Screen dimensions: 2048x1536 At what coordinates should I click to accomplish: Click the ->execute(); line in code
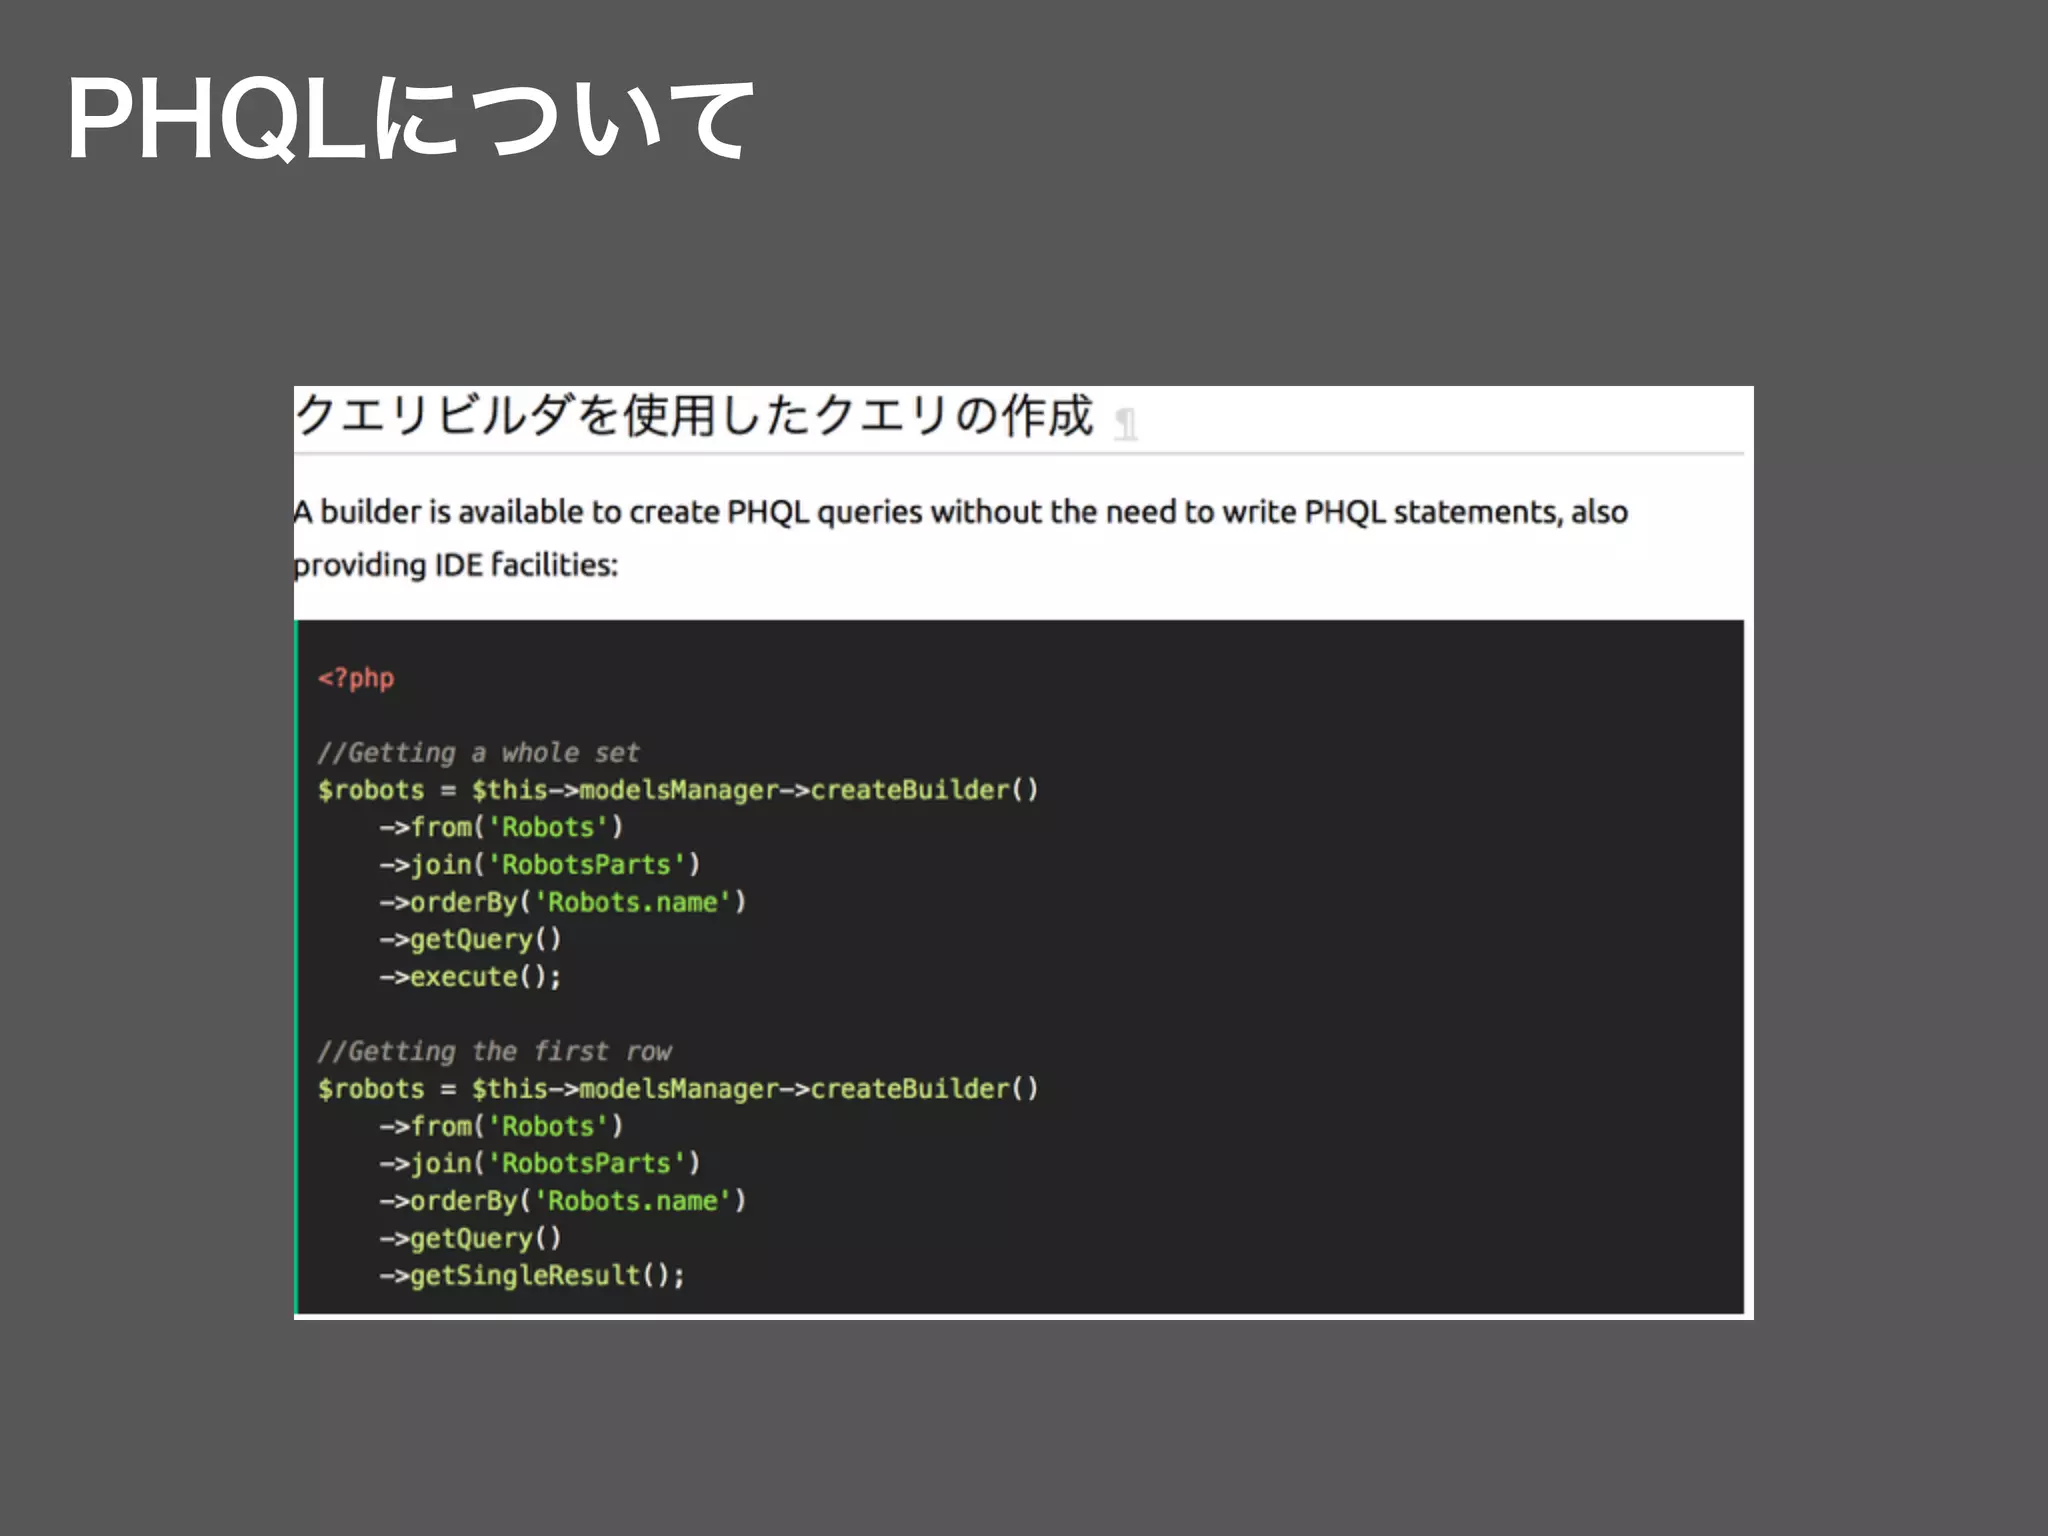pos(470,977)
